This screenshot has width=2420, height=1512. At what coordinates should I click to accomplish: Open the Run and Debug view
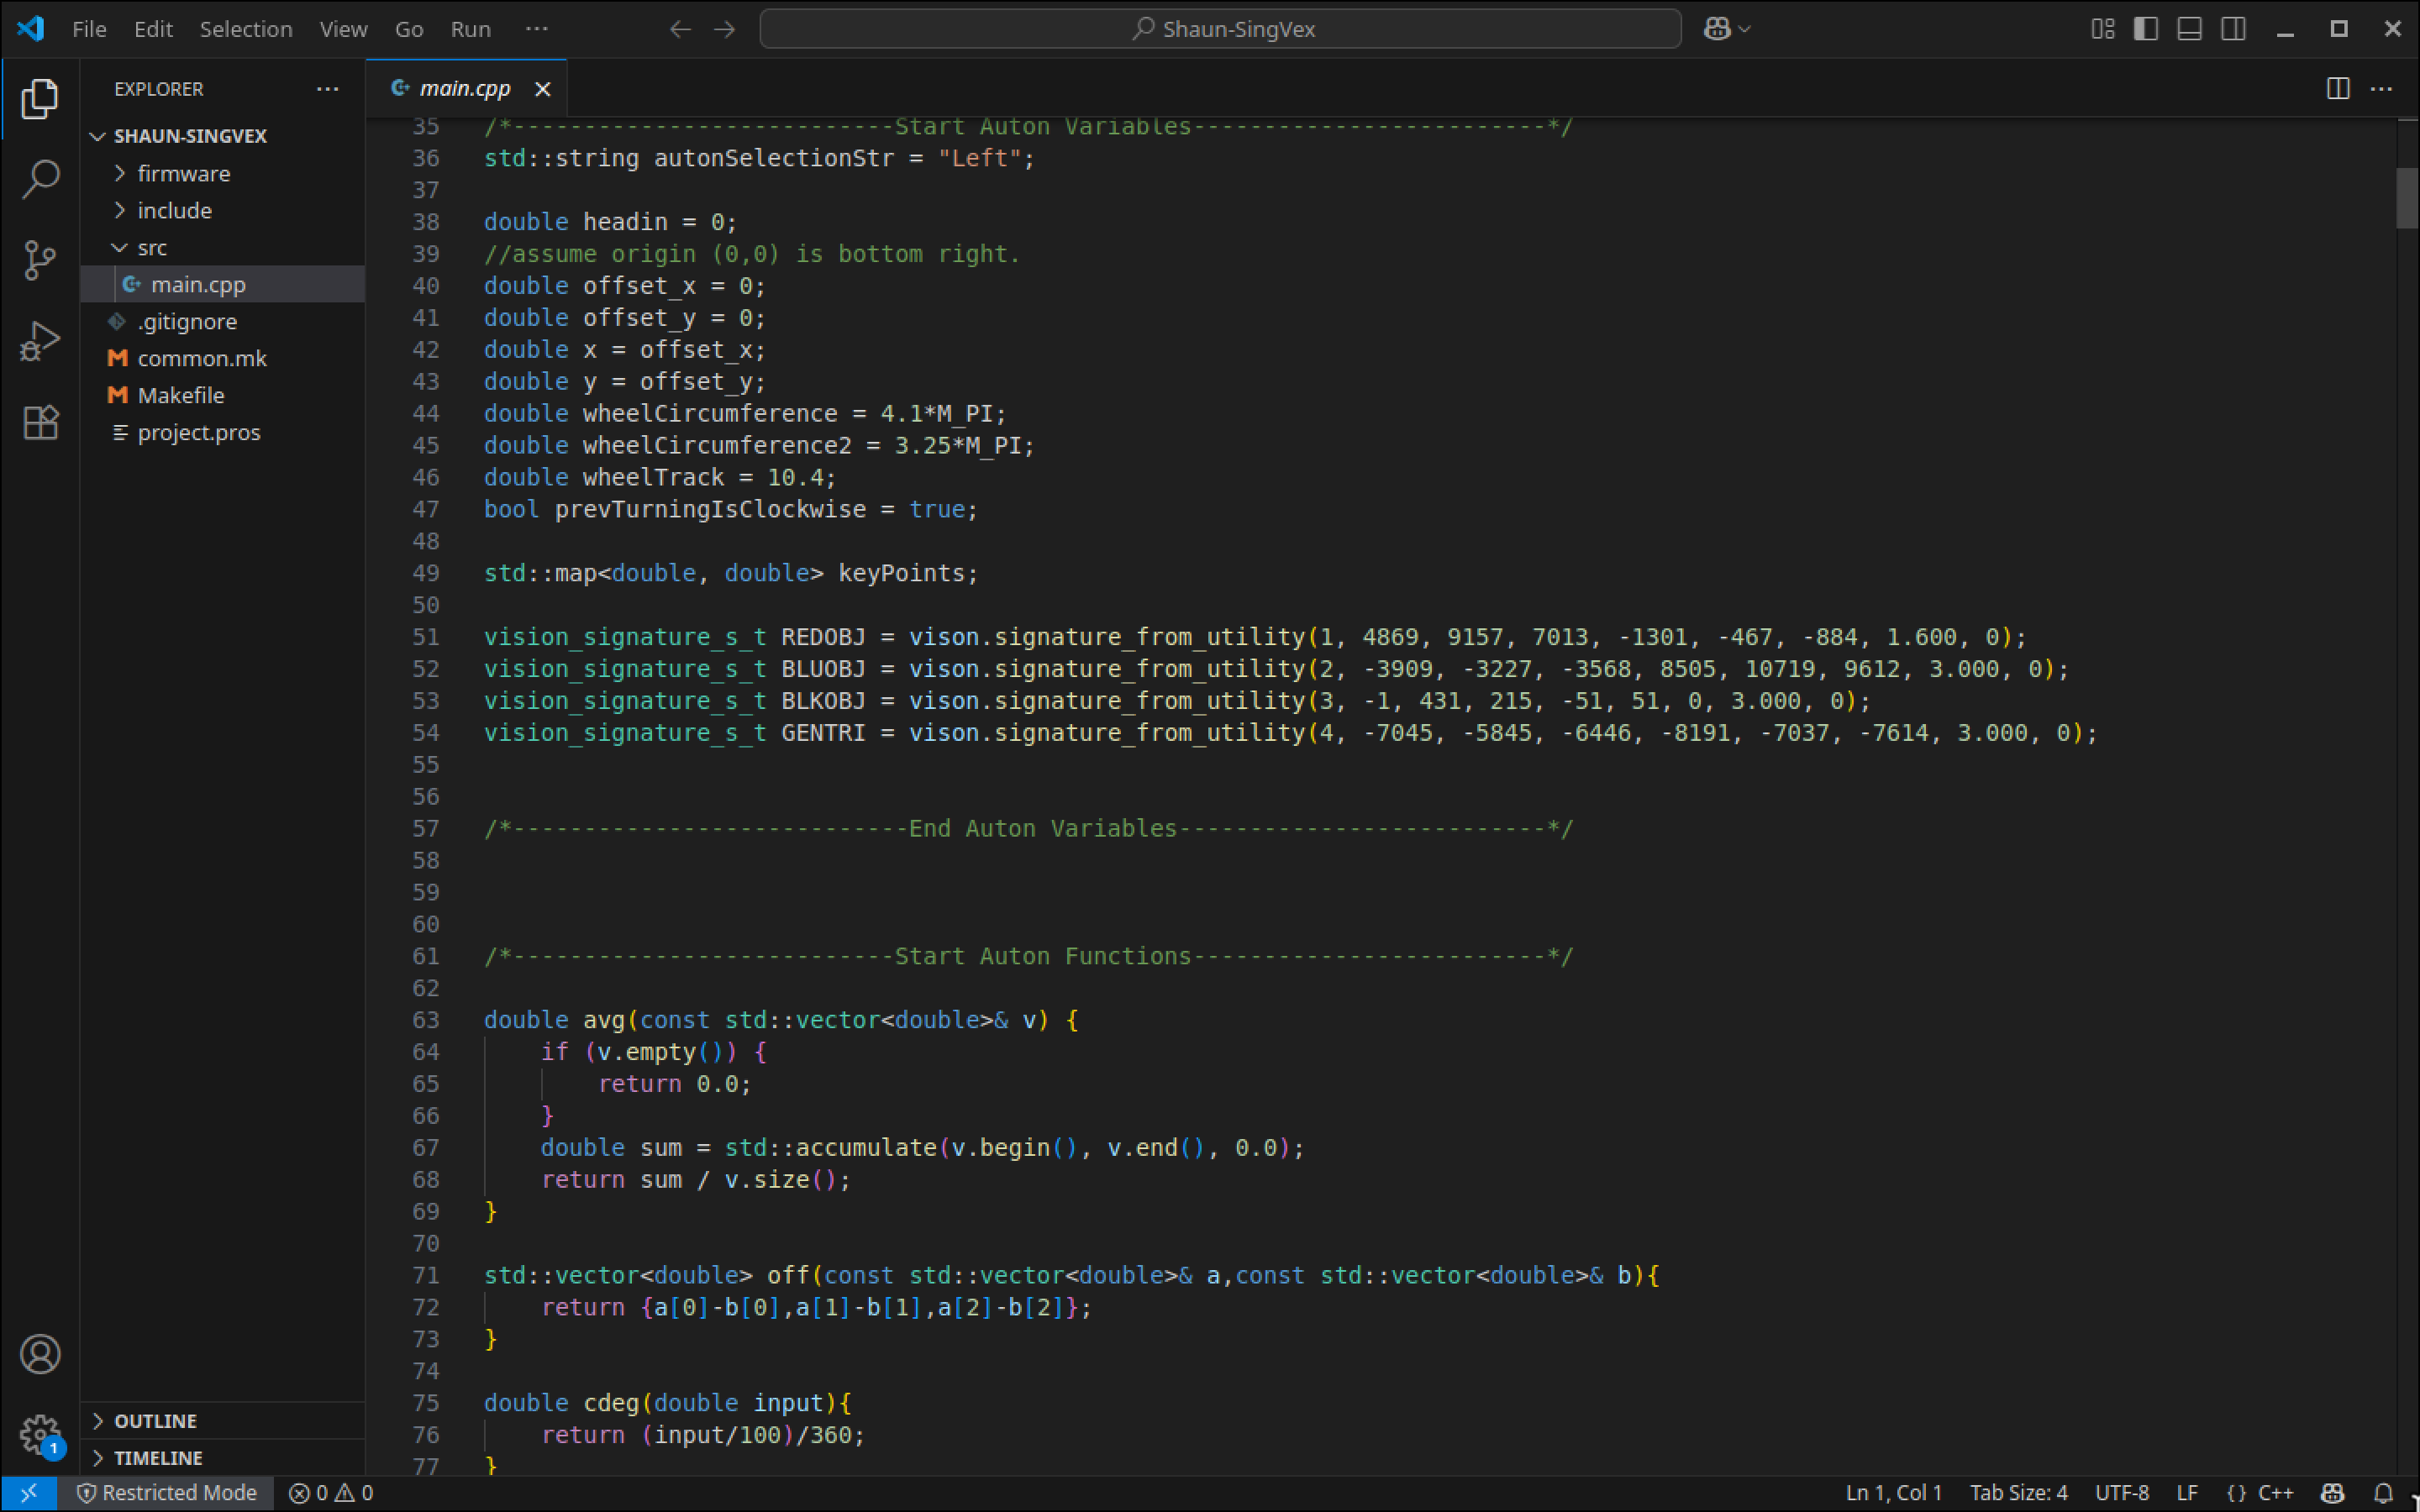40,341
